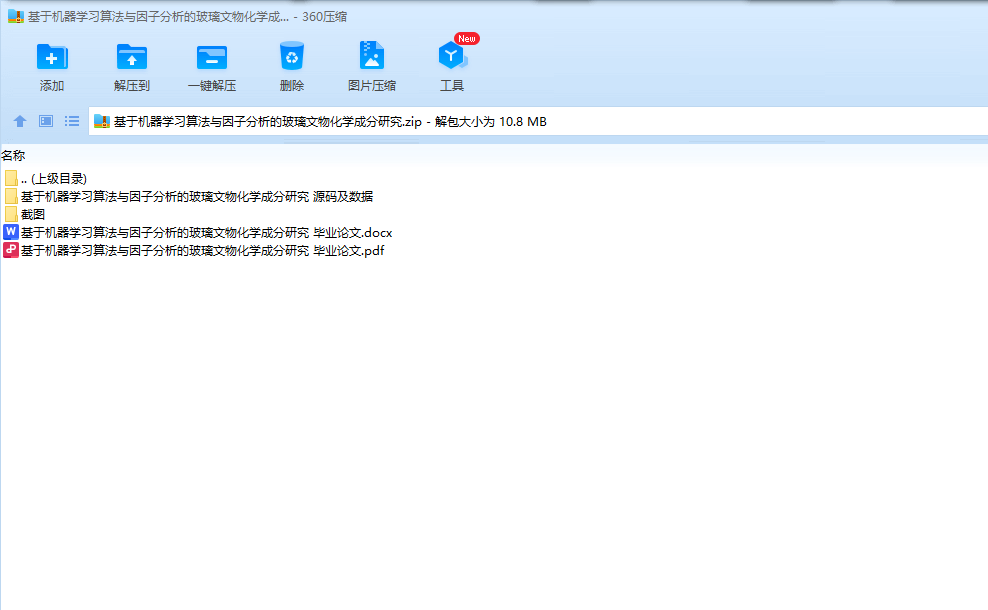Image resolution: width=988 pixels, height=610 pixels.
Task: Click the zip archive icon in address bar
Action: point(101,122)
